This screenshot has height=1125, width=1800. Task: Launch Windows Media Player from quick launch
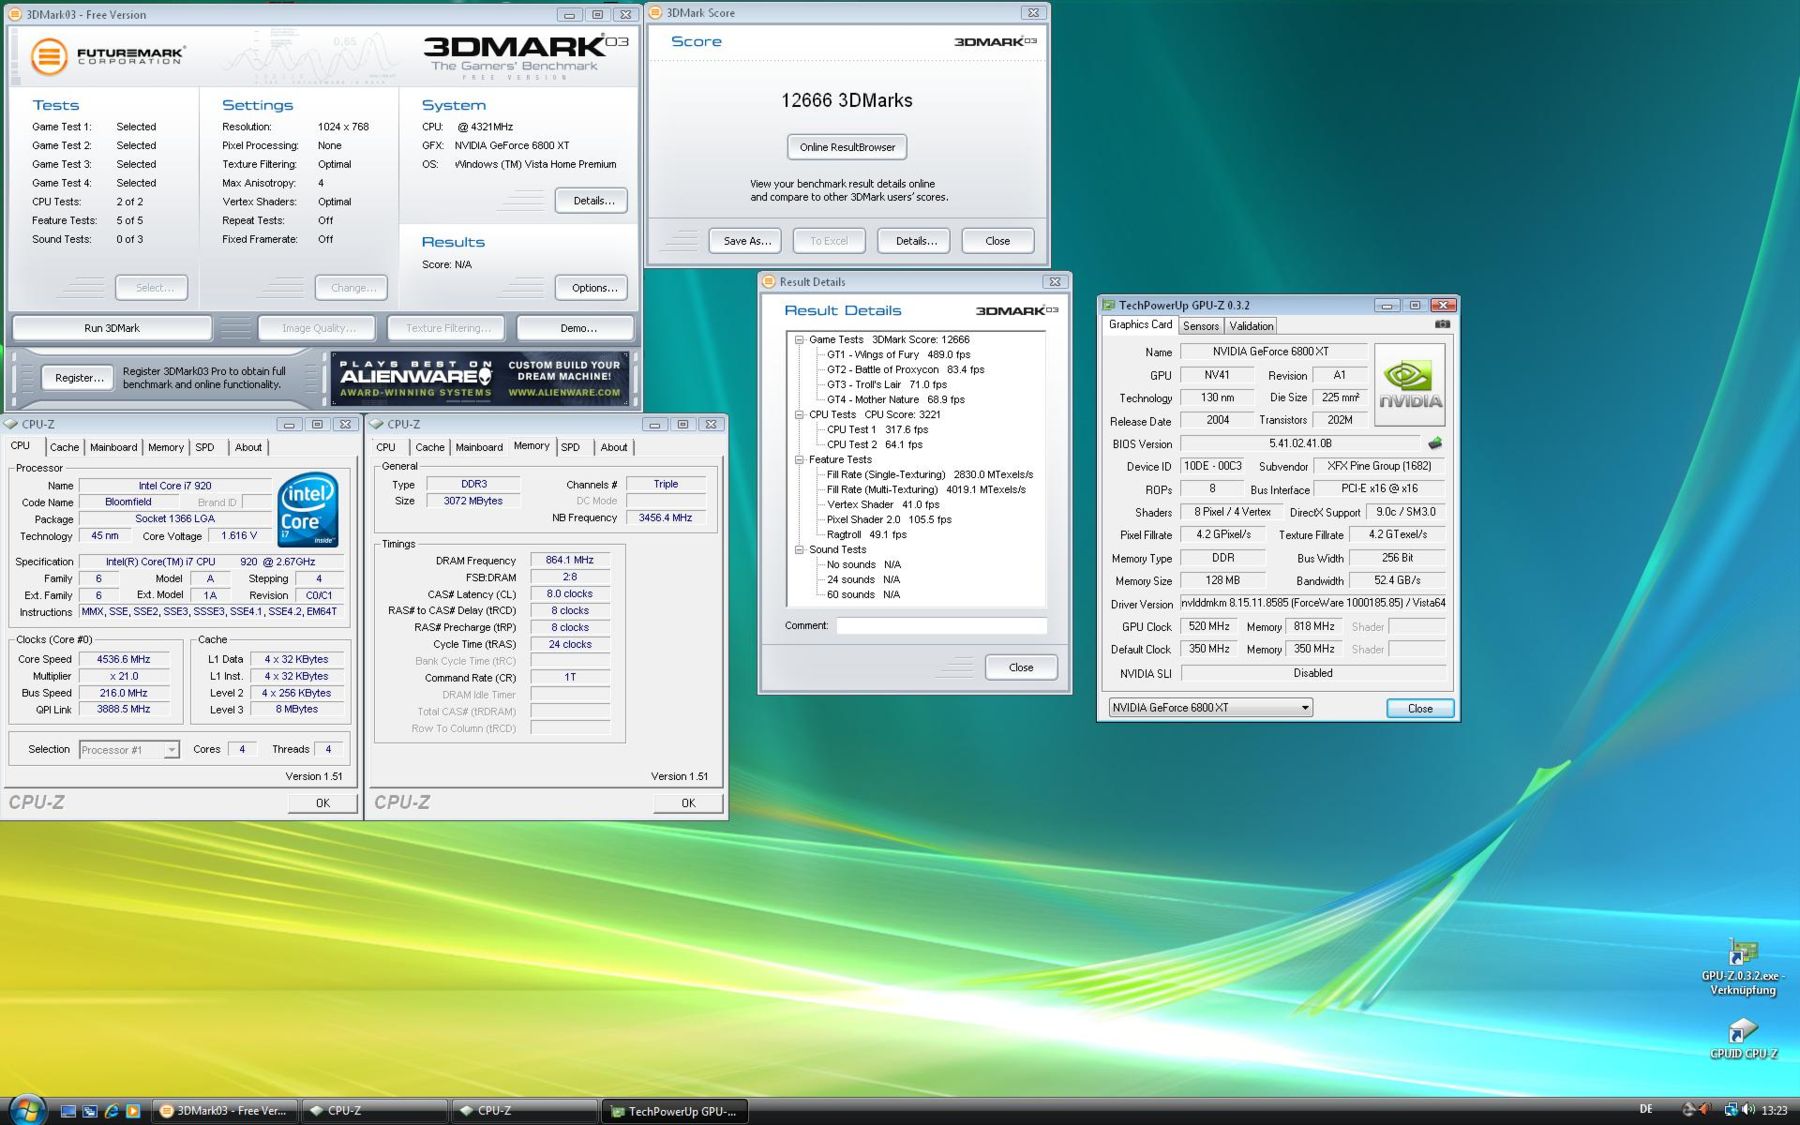[x=132, y=1111]
